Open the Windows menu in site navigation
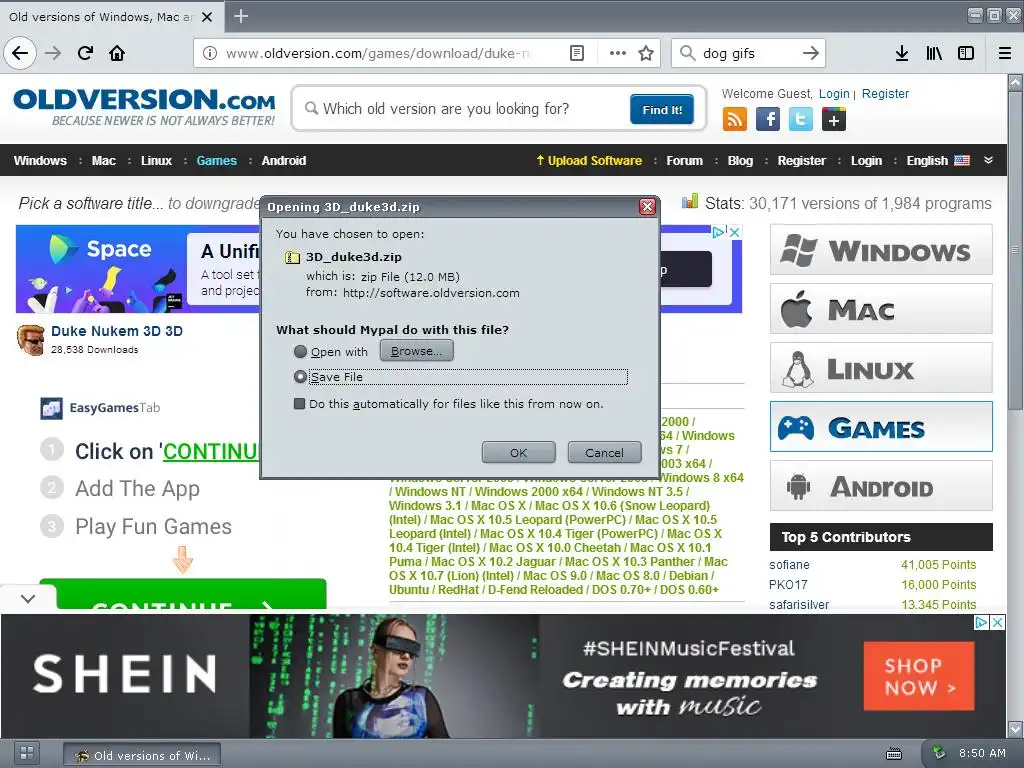 (40, 161)
